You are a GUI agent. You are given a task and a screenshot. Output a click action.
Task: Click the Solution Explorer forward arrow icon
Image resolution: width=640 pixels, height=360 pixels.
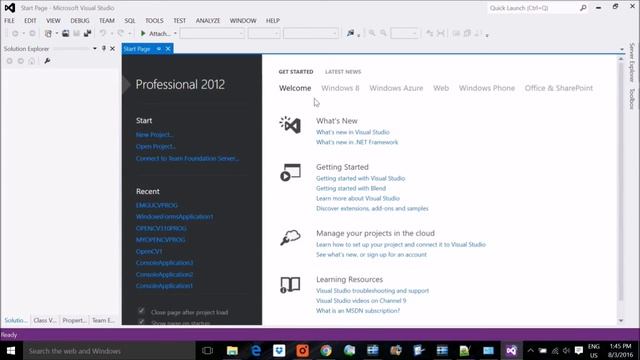coord(20,61)
